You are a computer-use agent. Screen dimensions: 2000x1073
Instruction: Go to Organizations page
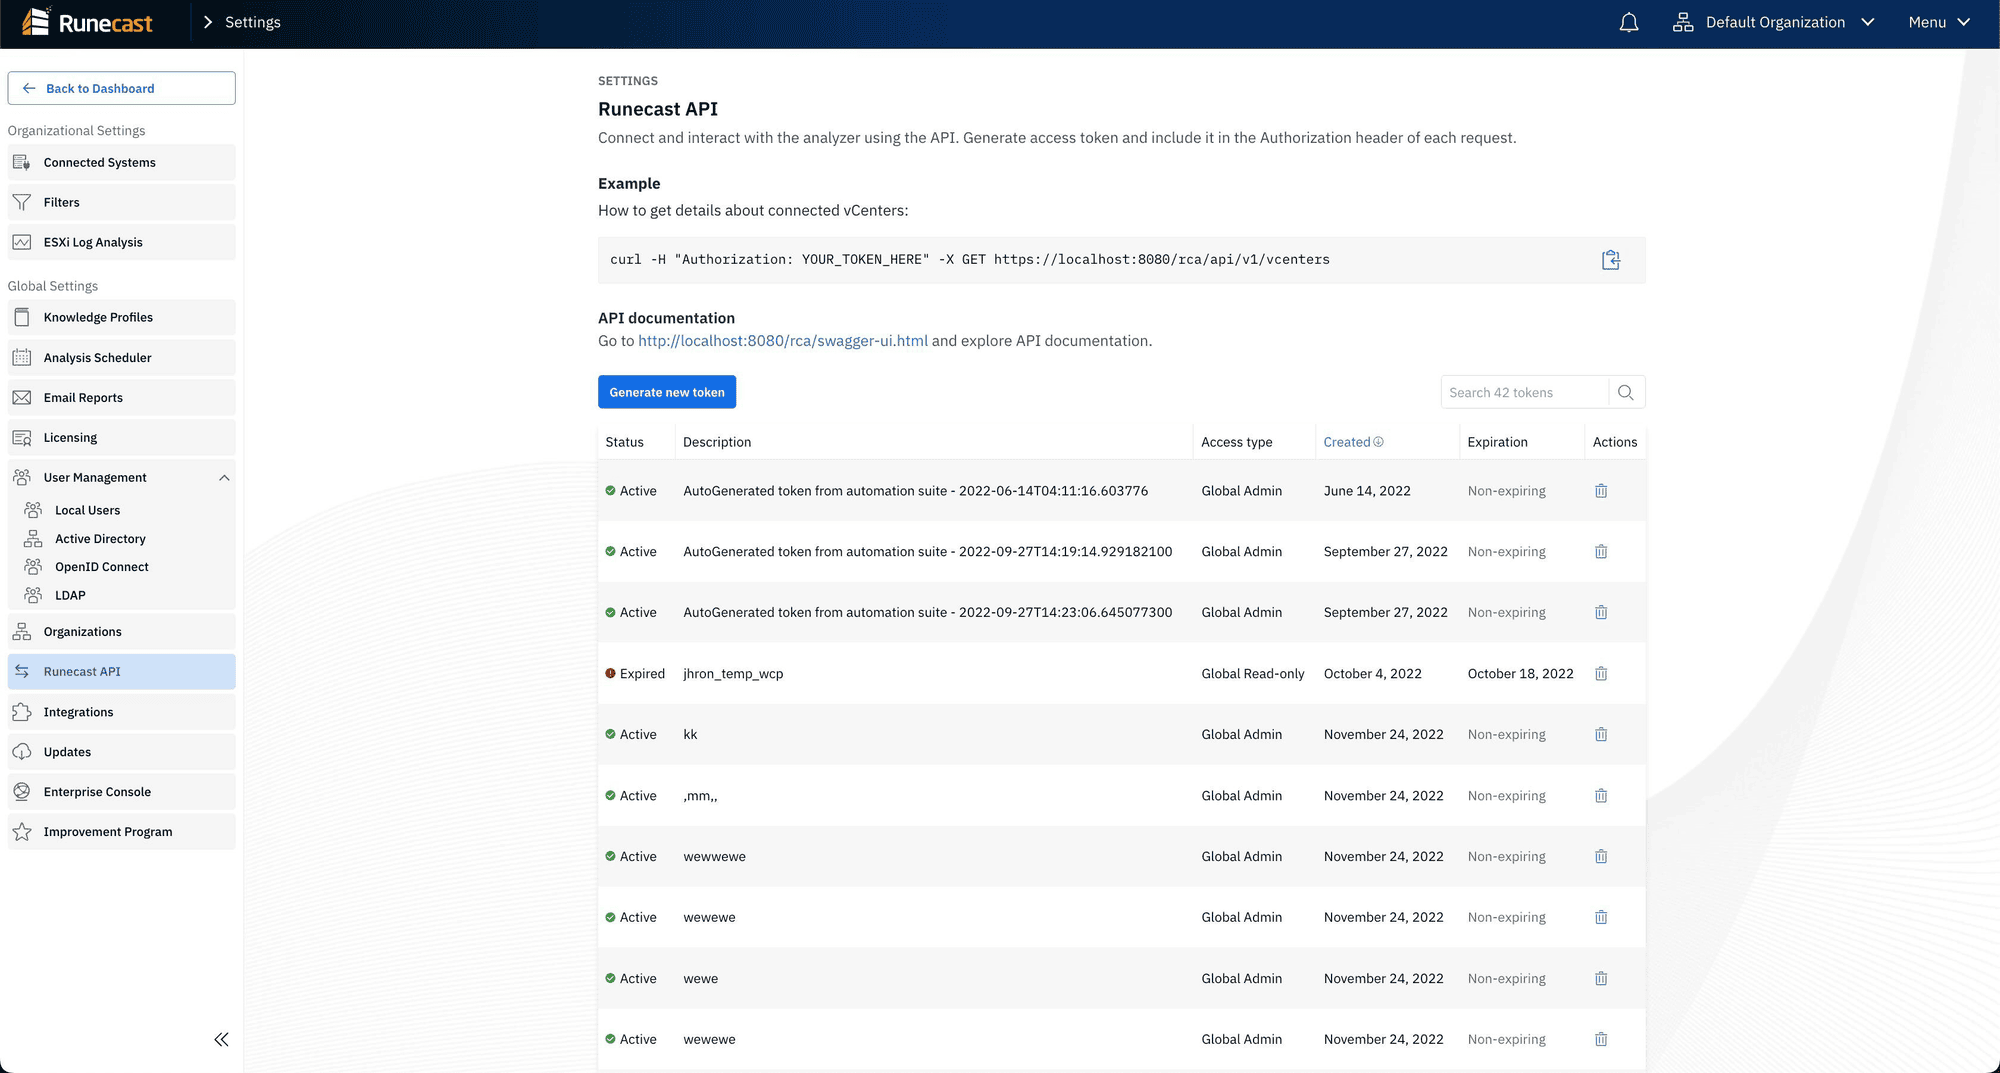[x=122, y=632]
